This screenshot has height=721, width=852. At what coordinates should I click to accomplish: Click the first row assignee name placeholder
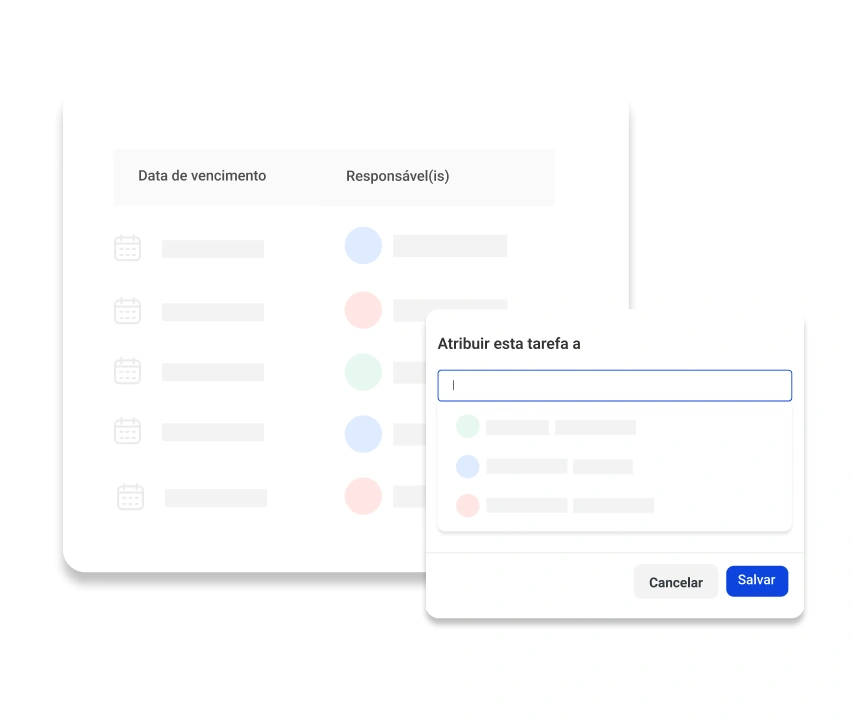(x=449, y=246)
